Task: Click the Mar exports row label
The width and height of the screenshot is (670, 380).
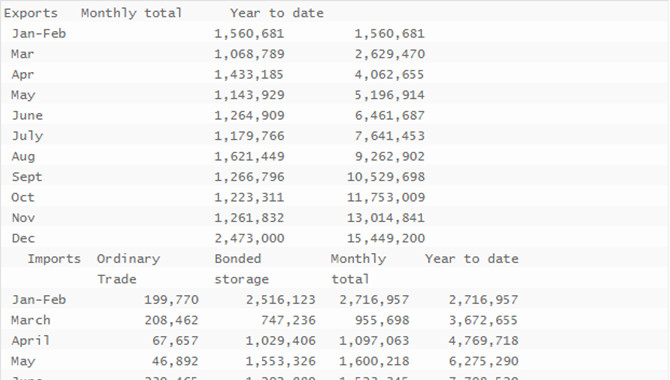Action: (22, 54)
